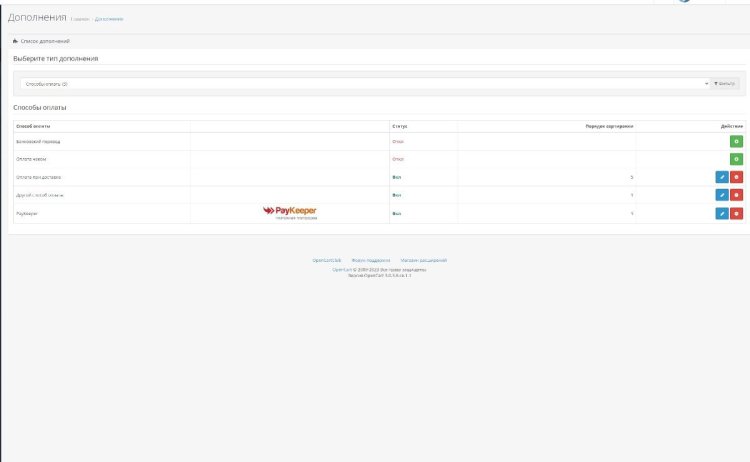Screen dimensions: 750x462
Task: Edit the PayKeeper payment settings
Action: [x=721, y=213]
